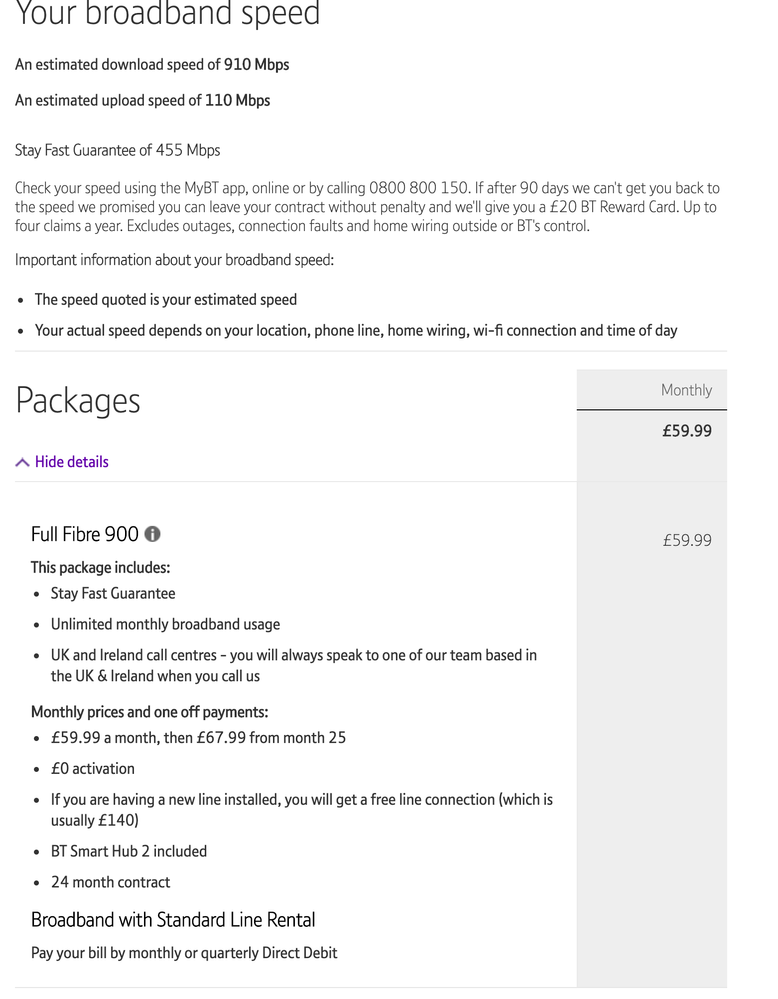Screen dimensions: 778x999
Task: Click the £0 activation bullet
Action: point(93,769)
